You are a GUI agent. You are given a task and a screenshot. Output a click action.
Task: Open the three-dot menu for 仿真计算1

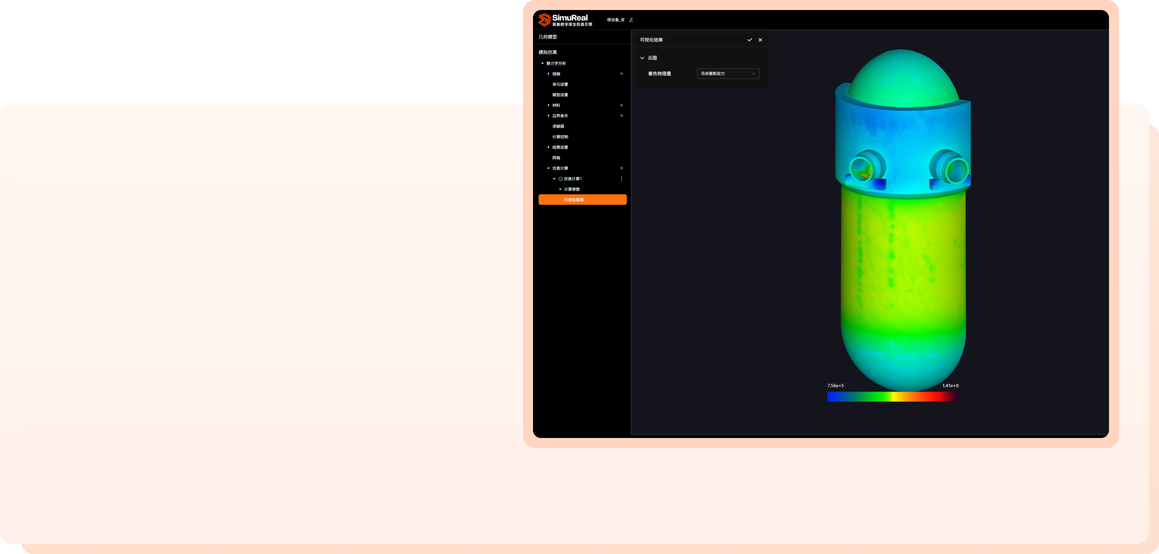coord(622,179)
